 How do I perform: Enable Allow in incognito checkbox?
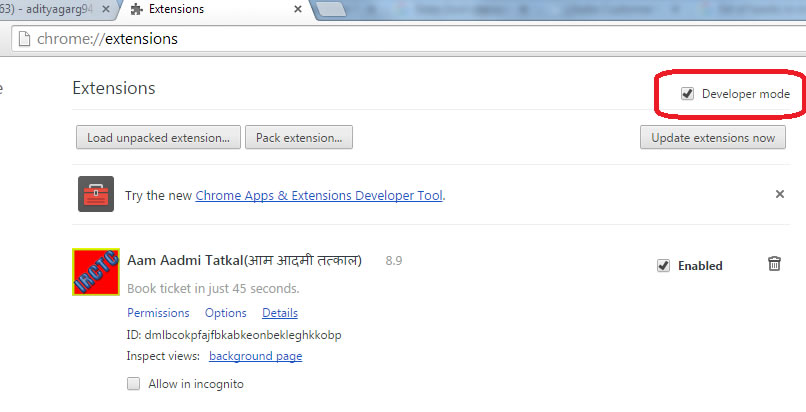click(134, 384)
